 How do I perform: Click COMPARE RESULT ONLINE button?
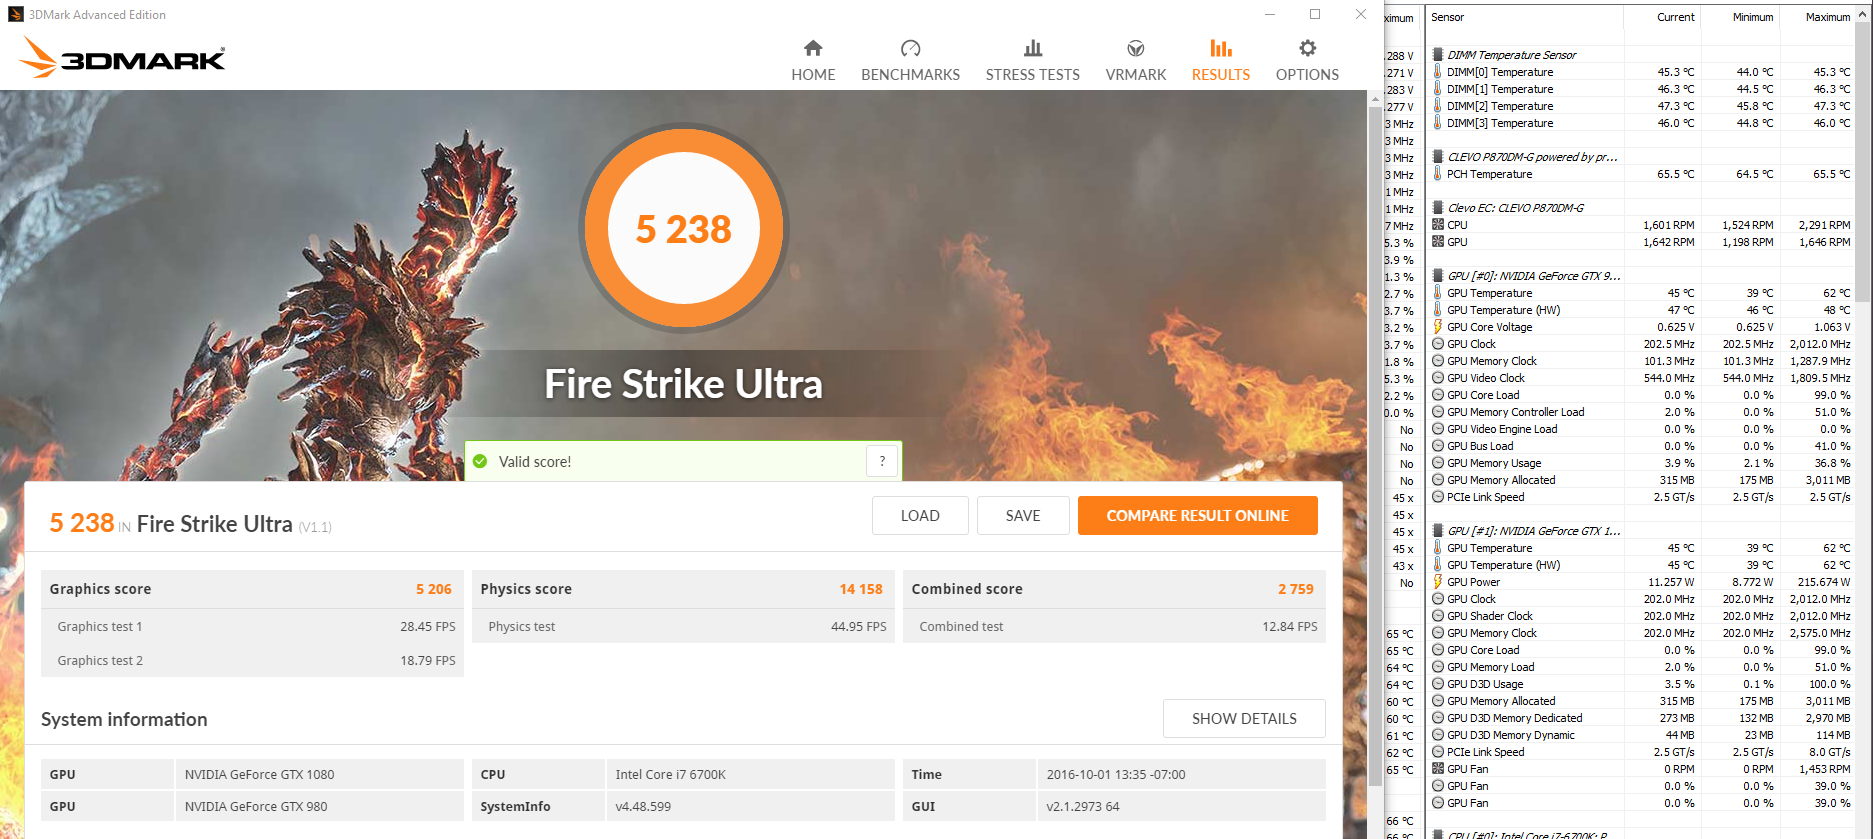pyautogui.click(x=1197, y=516)
